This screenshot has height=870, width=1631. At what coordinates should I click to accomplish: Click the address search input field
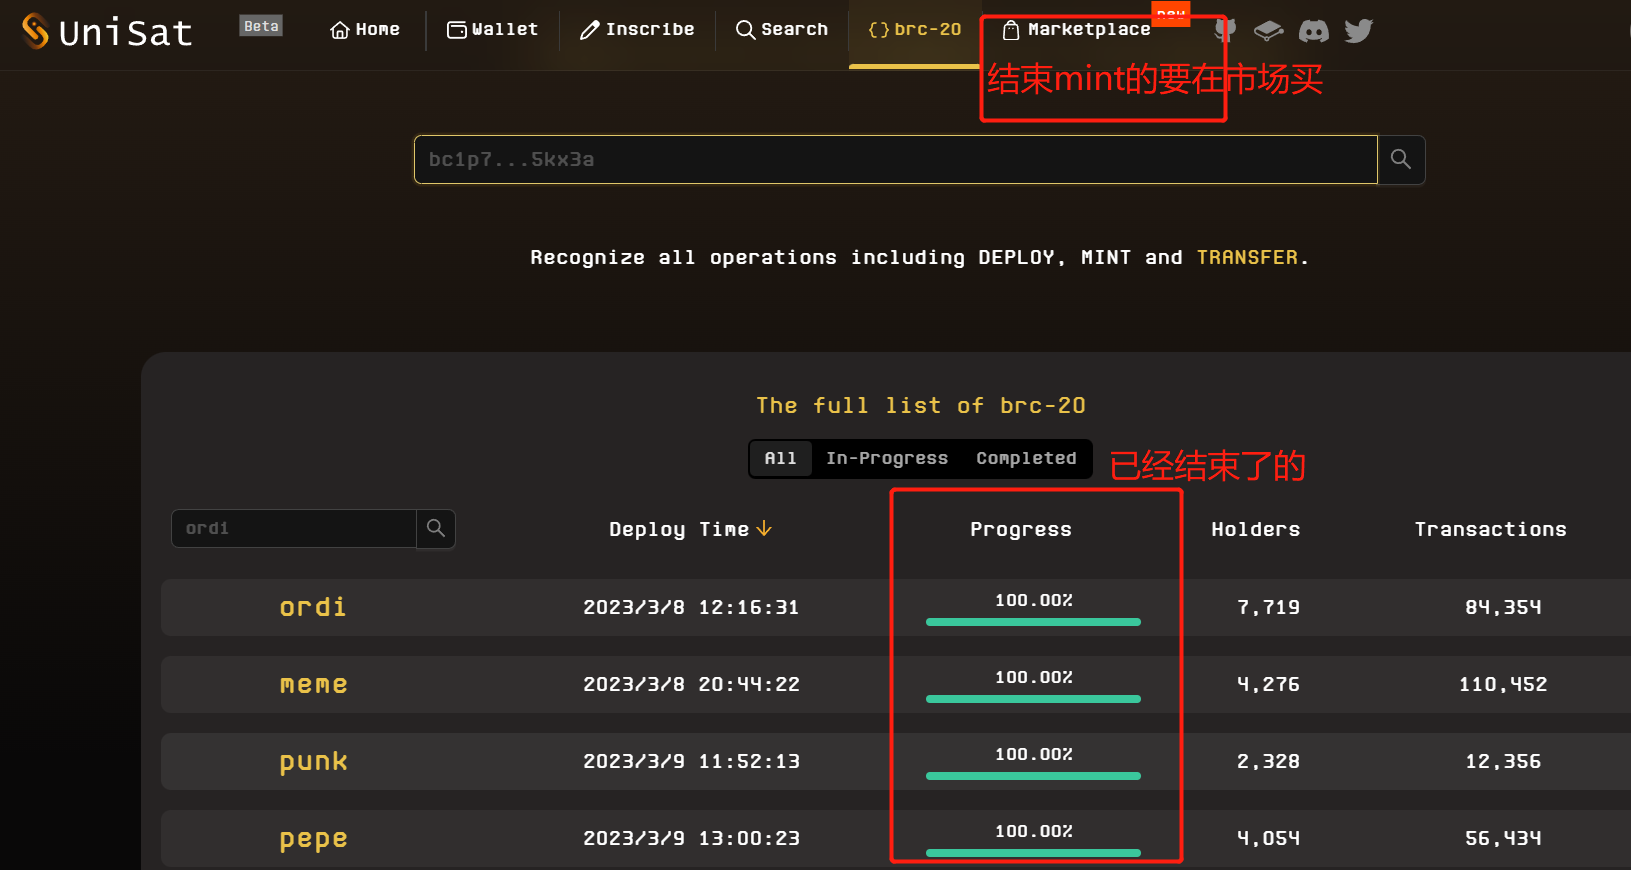tap(896, 160)
